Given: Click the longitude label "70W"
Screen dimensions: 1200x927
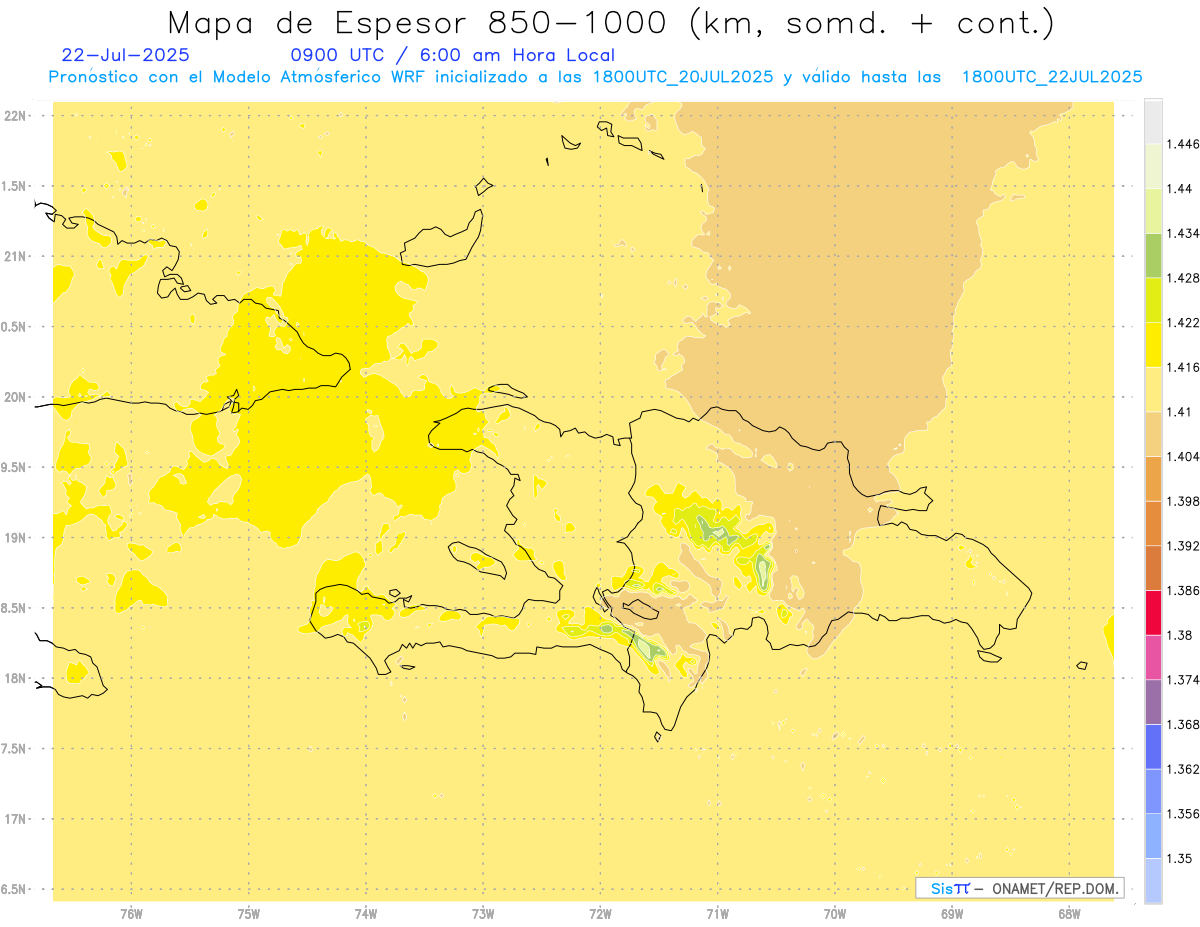Looking at the screenshot, I should tap(835, 914).
